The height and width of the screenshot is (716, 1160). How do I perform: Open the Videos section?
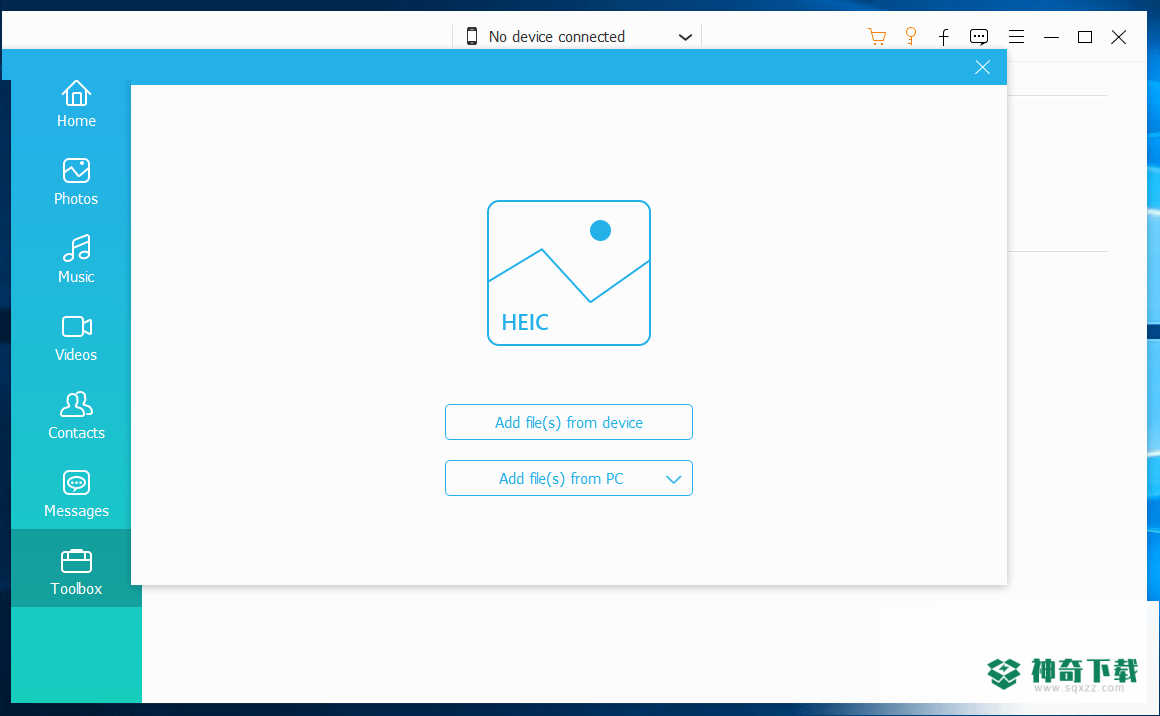pyautogui.click(x=76, y=338)
